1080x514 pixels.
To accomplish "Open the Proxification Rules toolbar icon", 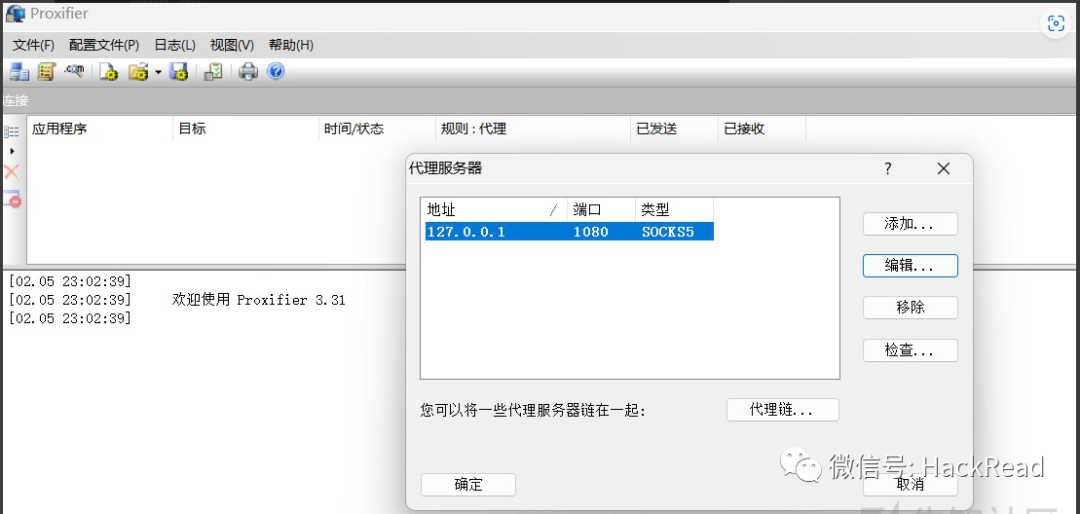I will click(46, 72).
